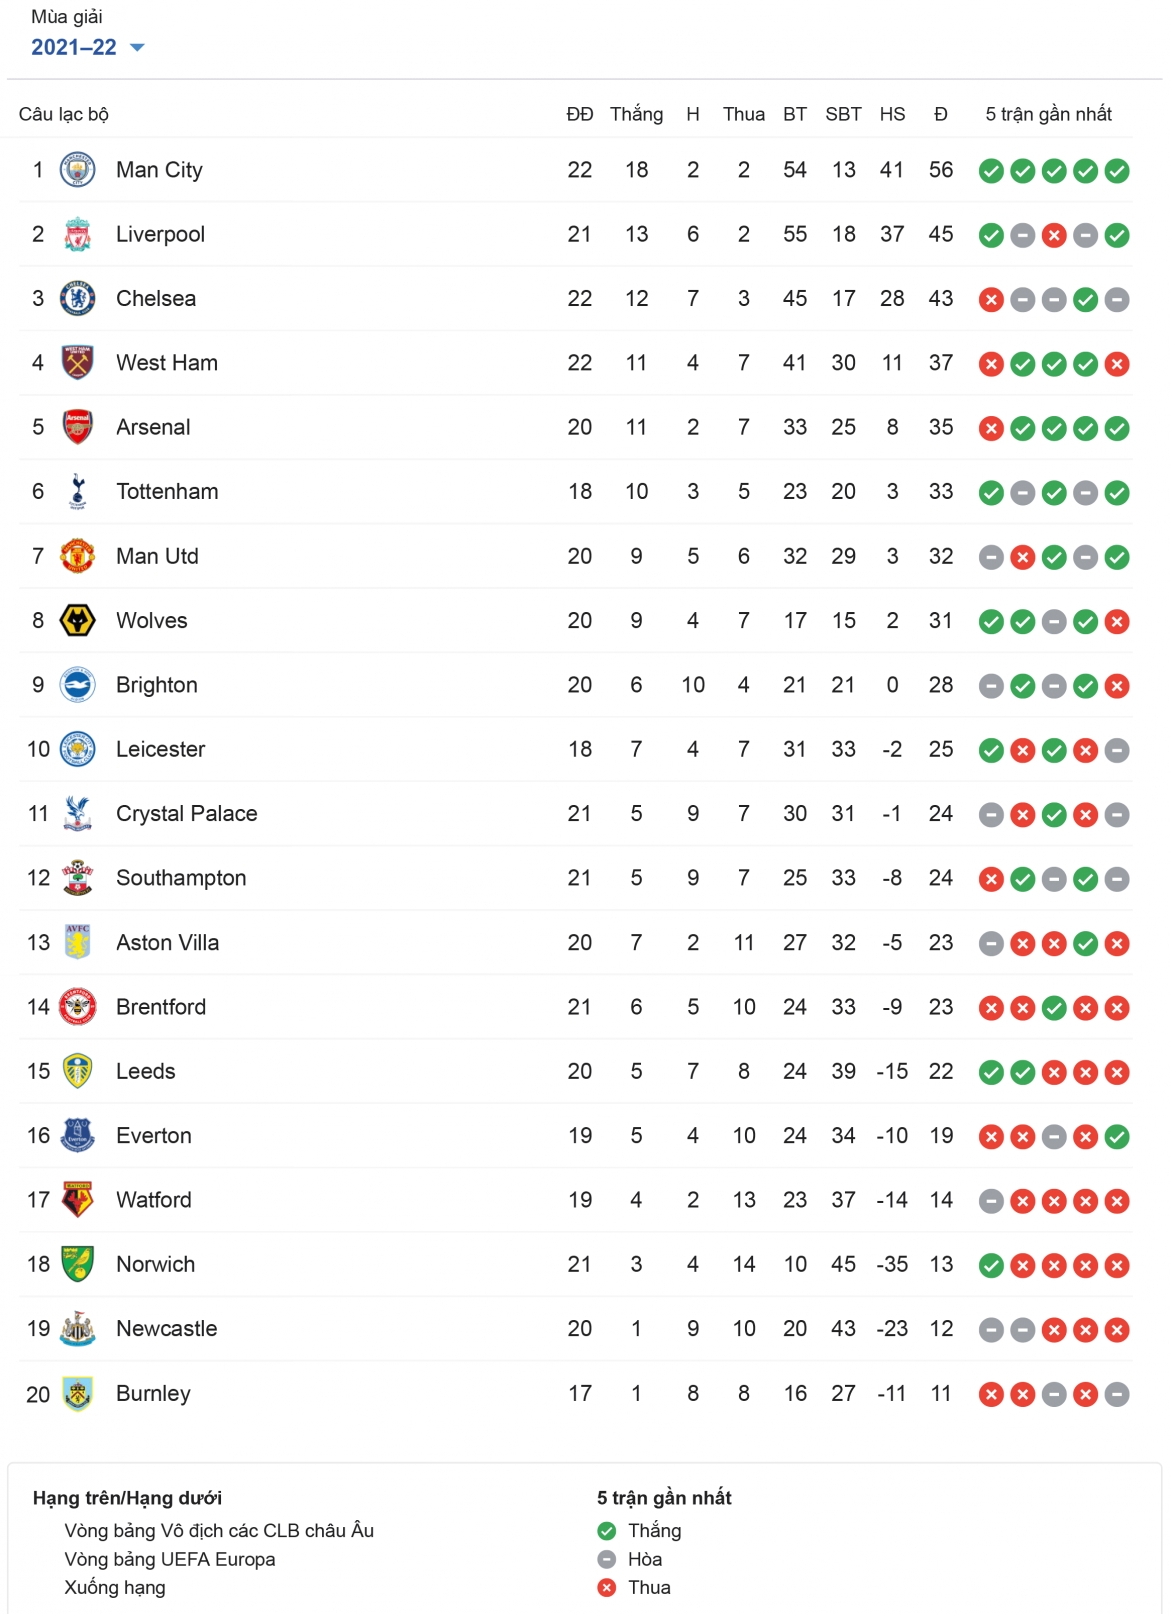Open the 2021–22 season dropdown

coord(88,47)
